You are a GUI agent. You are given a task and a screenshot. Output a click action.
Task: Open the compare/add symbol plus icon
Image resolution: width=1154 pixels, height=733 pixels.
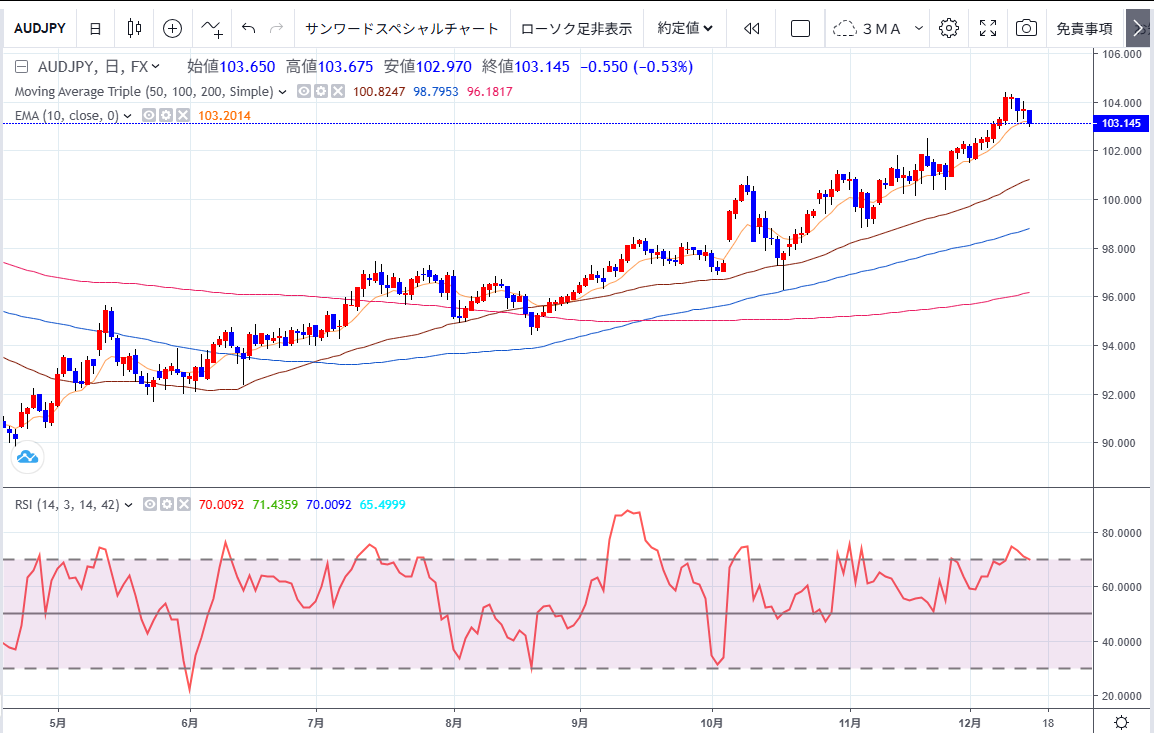point(172,28)
